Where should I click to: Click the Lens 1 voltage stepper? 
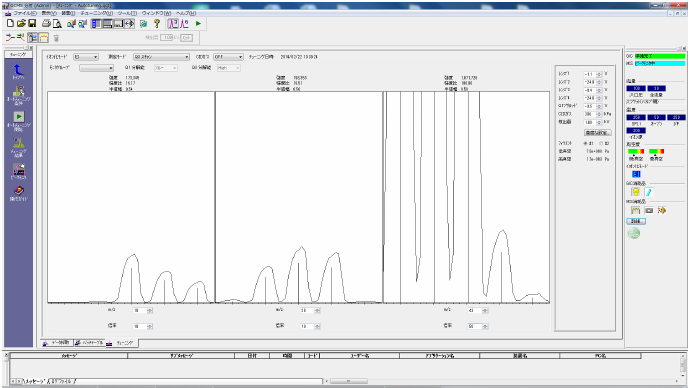point(599,74)
